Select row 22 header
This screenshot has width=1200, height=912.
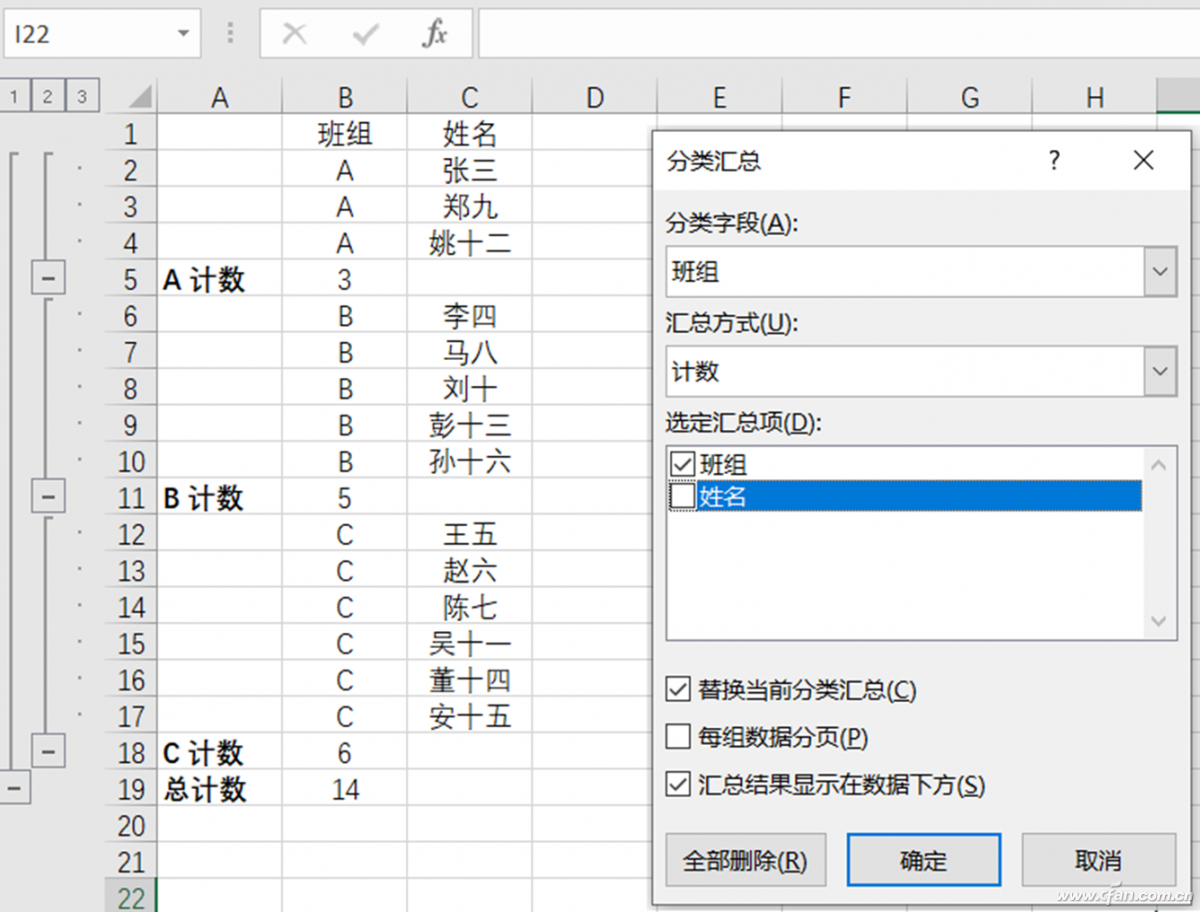pos(131,897)
